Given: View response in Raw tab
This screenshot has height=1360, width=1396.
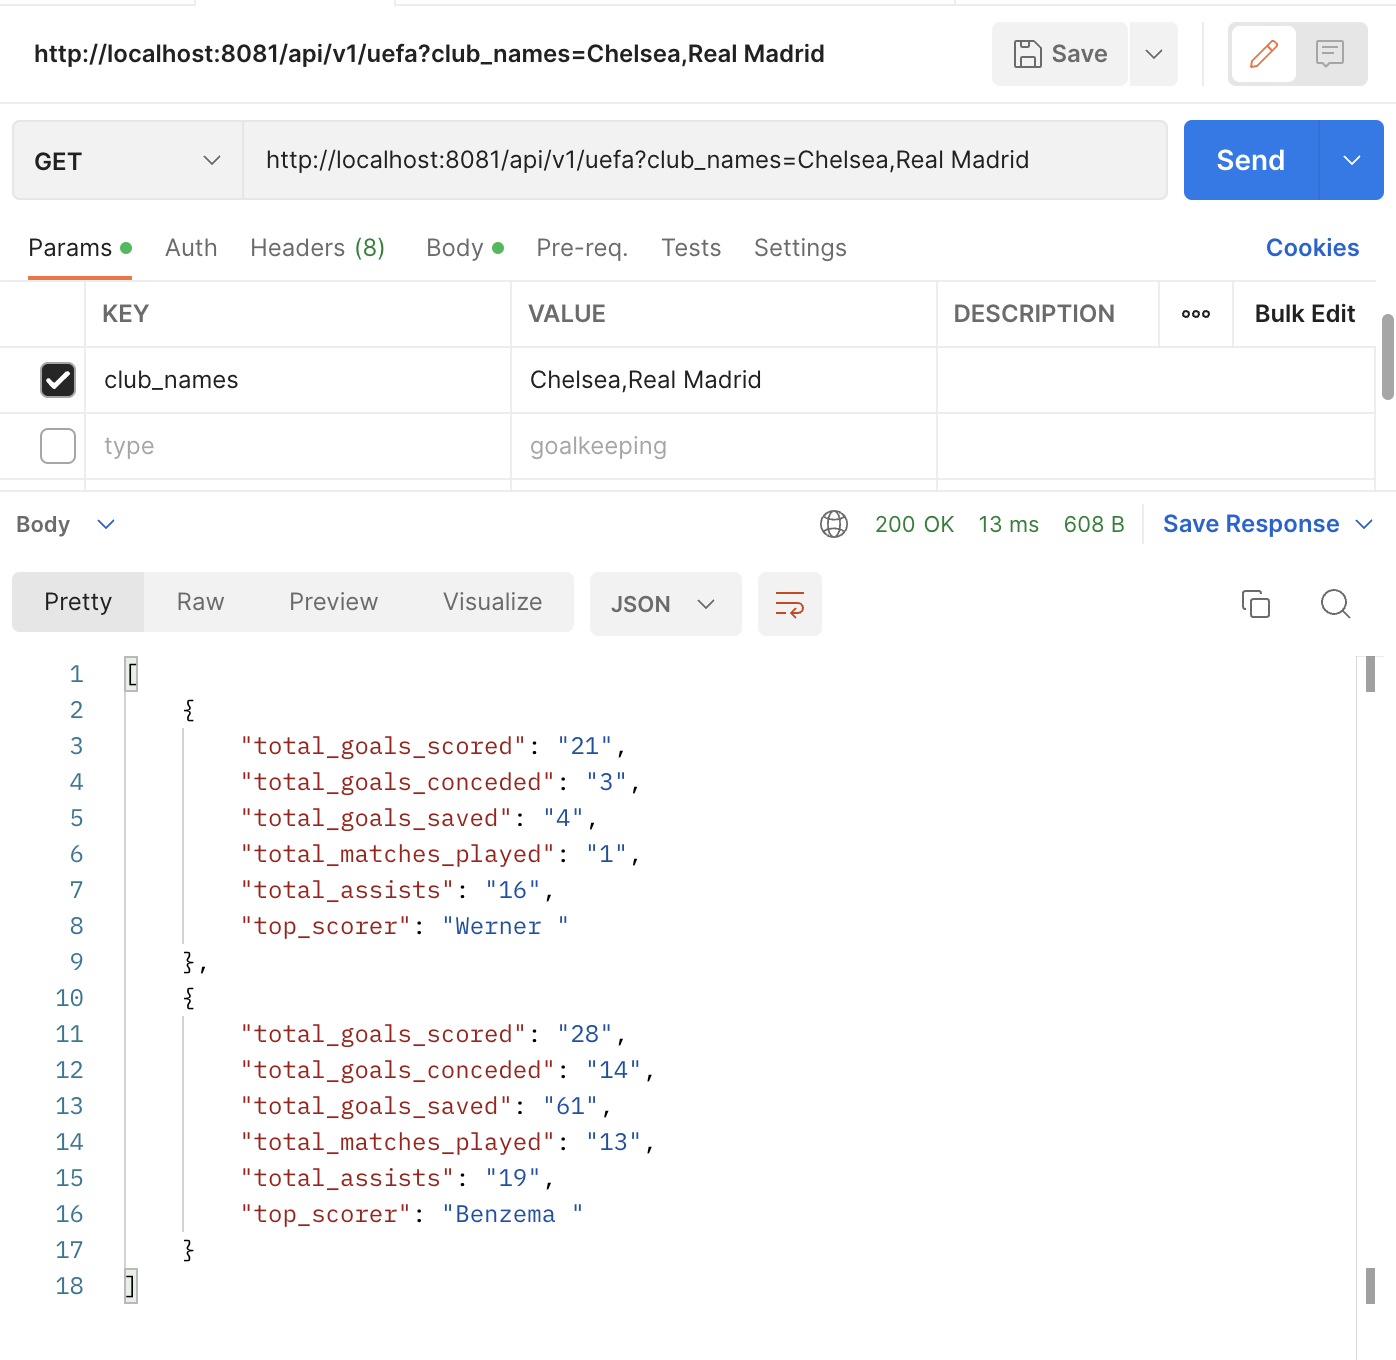Looking at the screenshot, I should click(x=200, y=602).
